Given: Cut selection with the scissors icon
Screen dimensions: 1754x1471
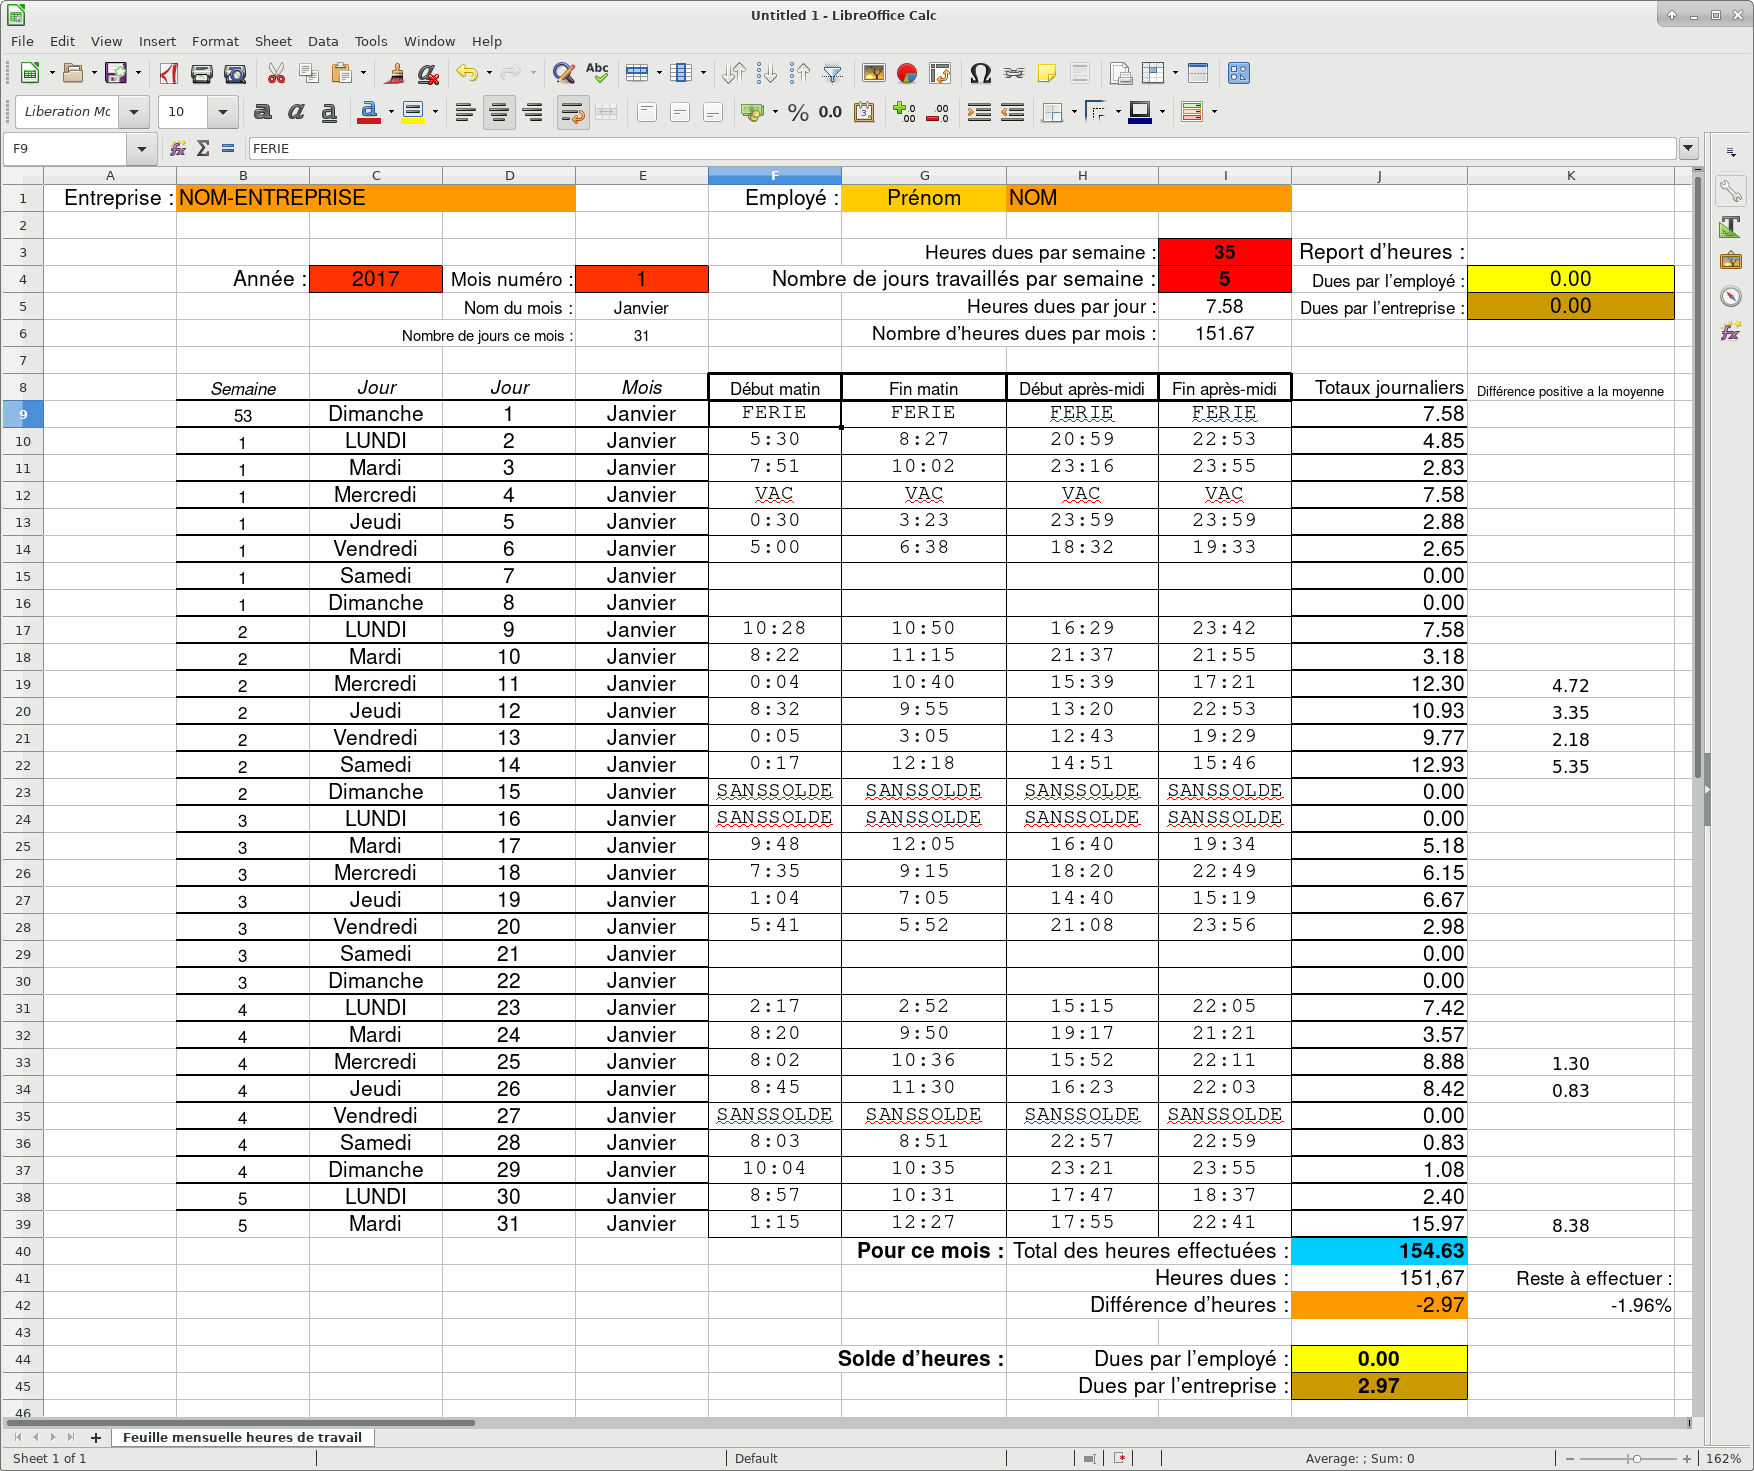Looking at the screenshot, I should point(277,73).
